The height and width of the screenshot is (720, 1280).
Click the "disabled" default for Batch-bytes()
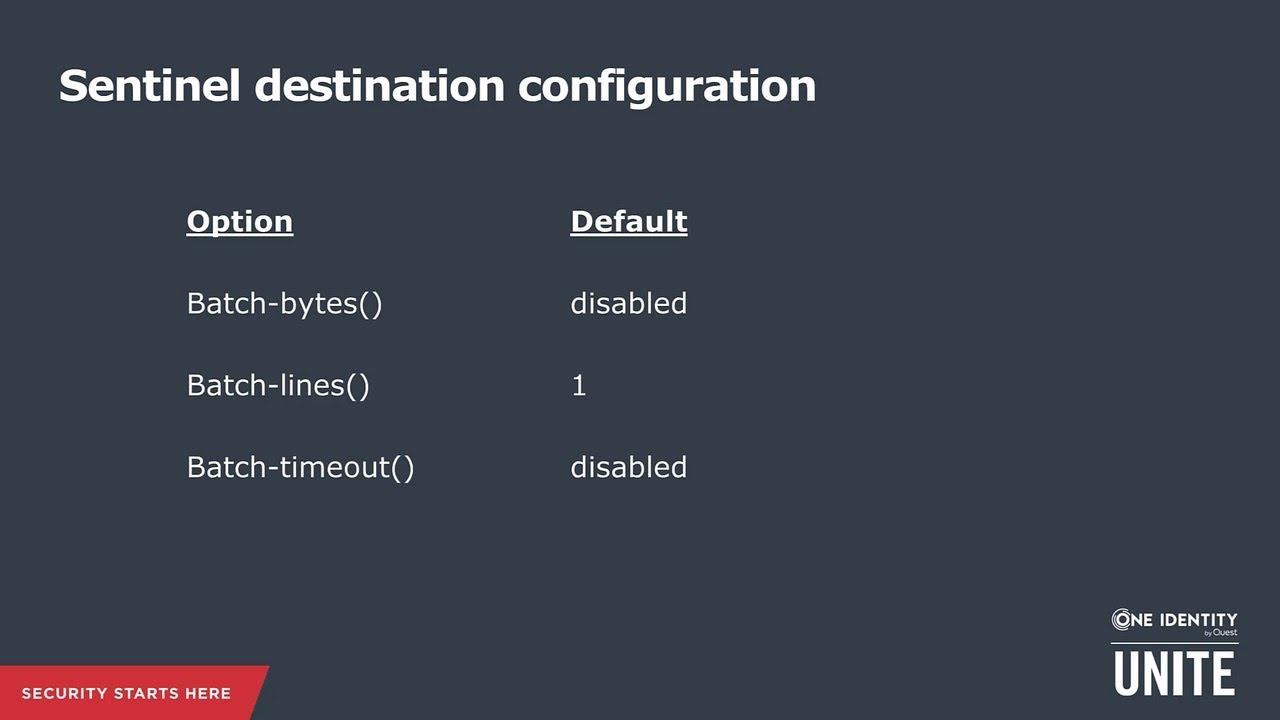(628, 303)
